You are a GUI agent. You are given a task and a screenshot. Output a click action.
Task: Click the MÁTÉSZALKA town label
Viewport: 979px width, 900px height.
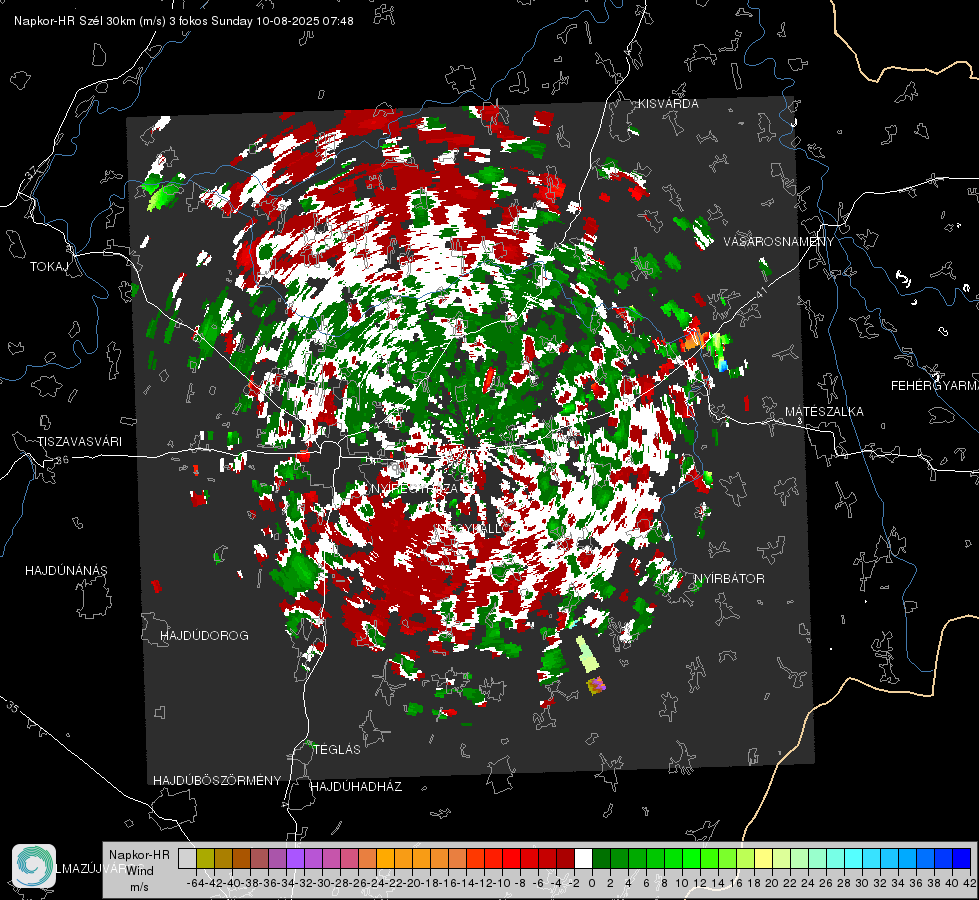[824, 412]
